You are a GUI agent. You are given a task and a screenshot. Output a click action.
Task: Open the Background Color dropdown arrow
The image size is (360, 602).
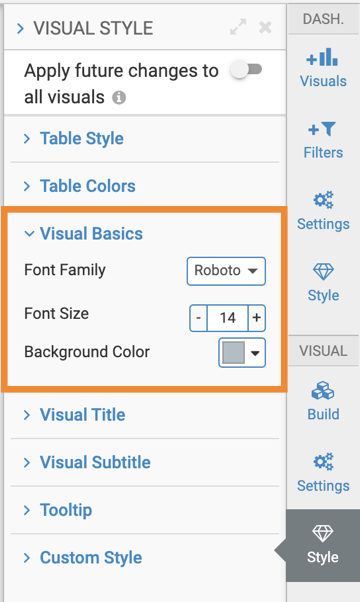coord(255,353)
